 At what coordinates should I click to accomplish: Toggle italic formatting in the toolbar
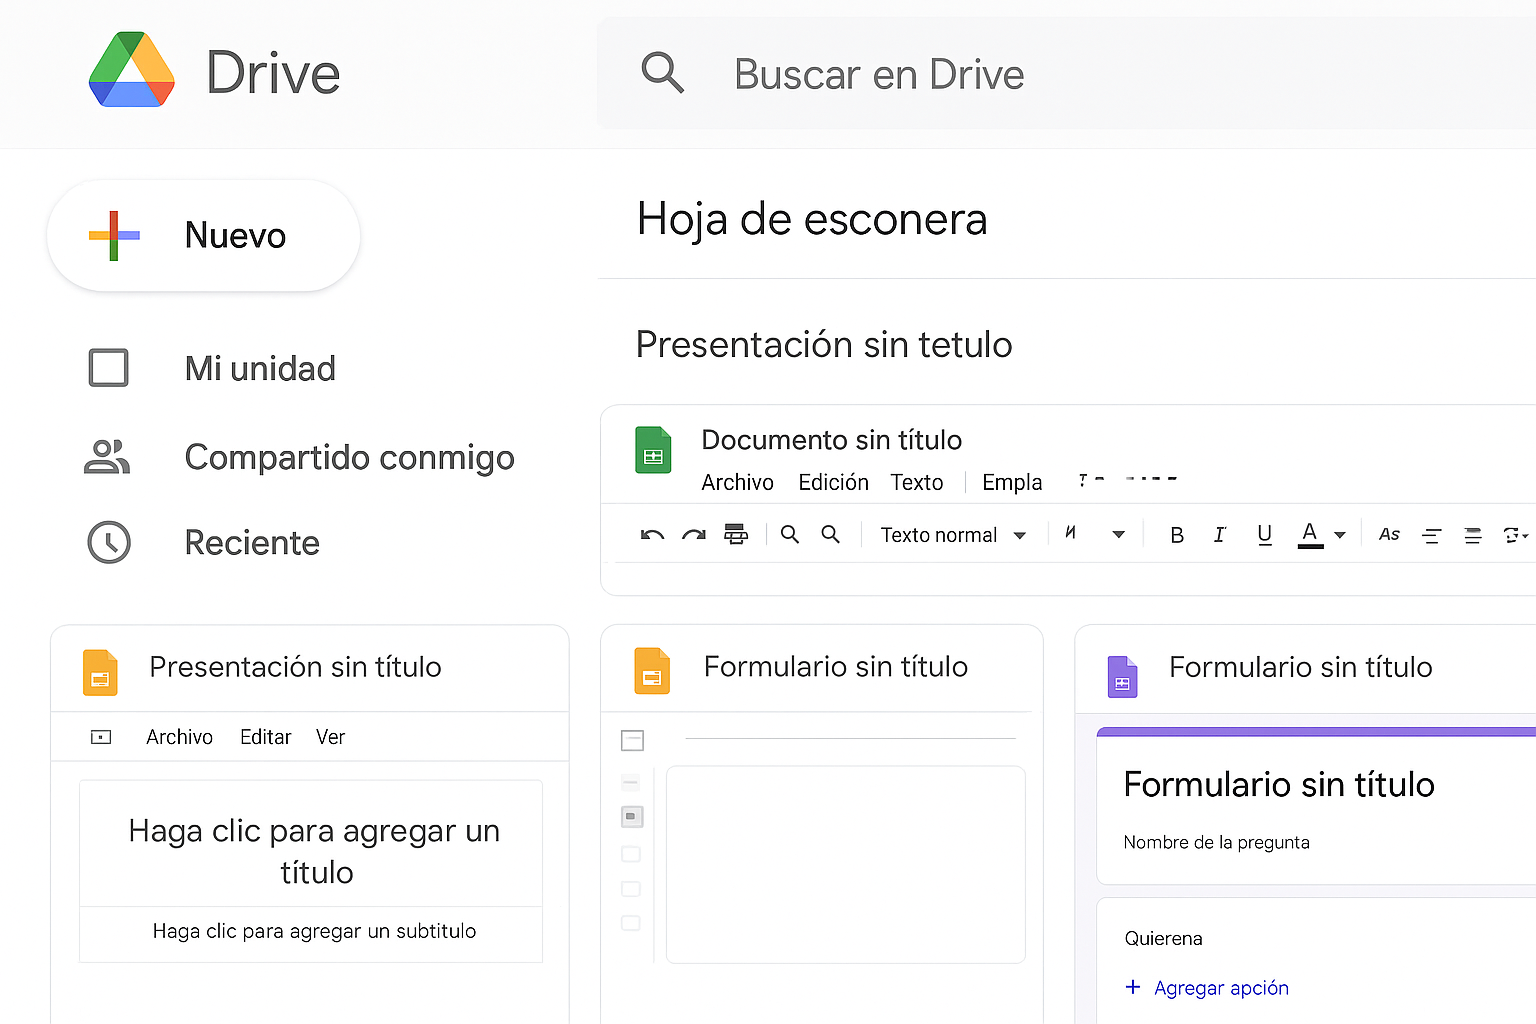pos(1219,535)
